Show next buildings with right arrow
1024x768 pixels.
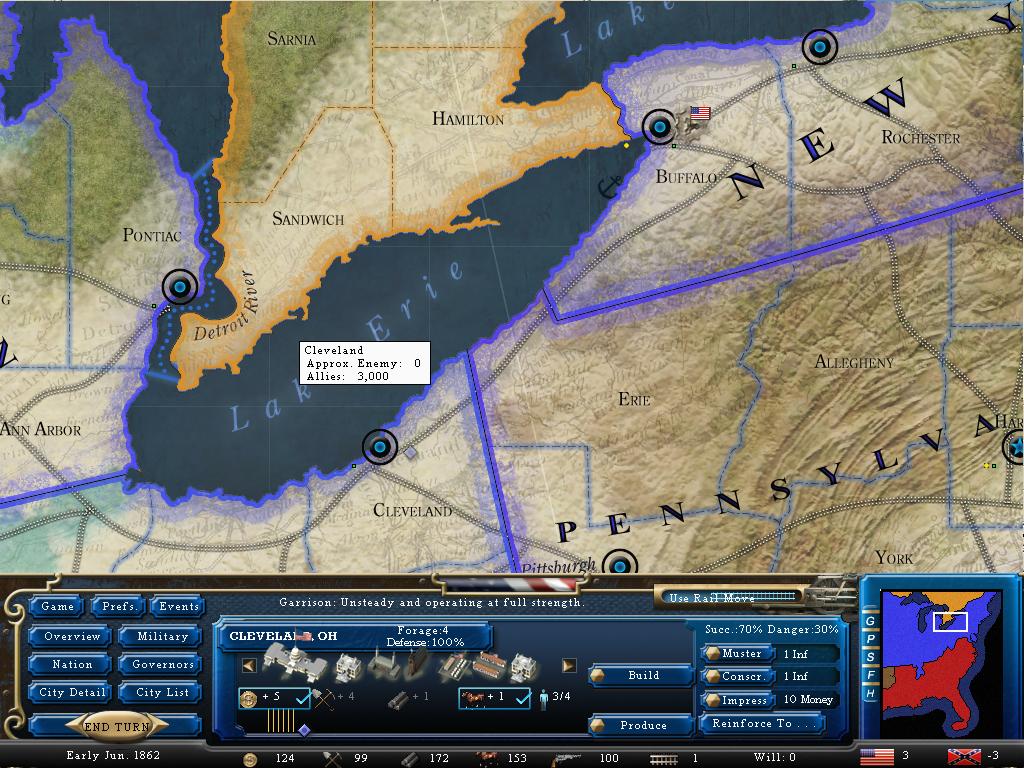[x=569, y=665]
